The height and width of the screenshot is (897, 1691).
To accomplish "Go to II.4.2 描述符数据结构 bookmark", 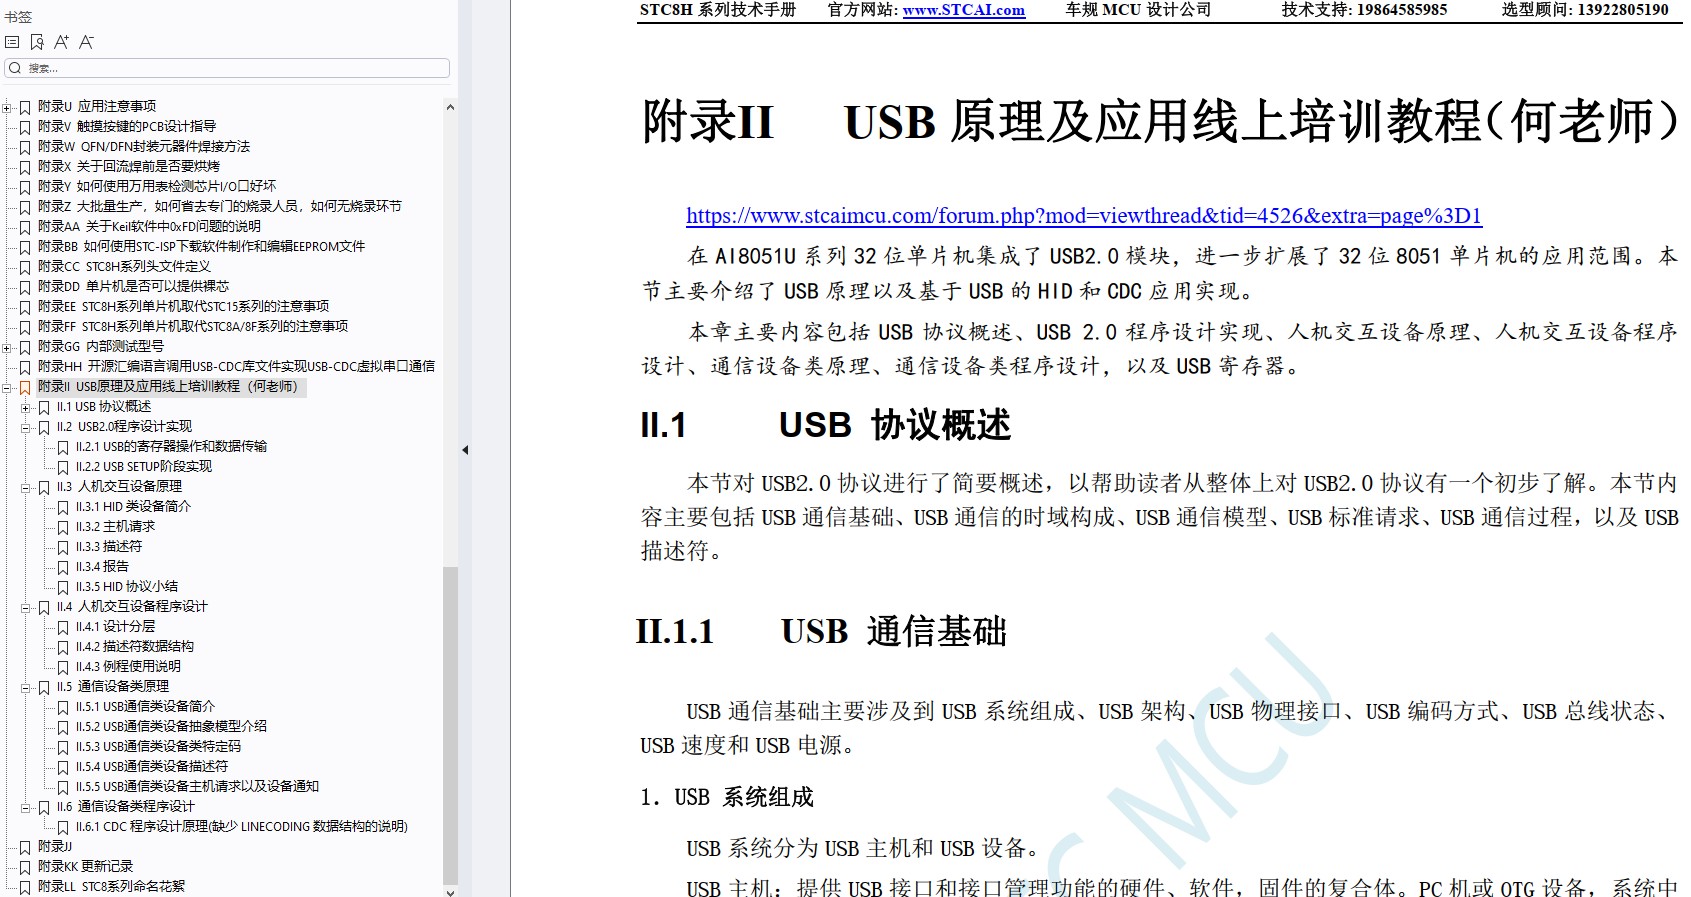I will tap(135, 646).
